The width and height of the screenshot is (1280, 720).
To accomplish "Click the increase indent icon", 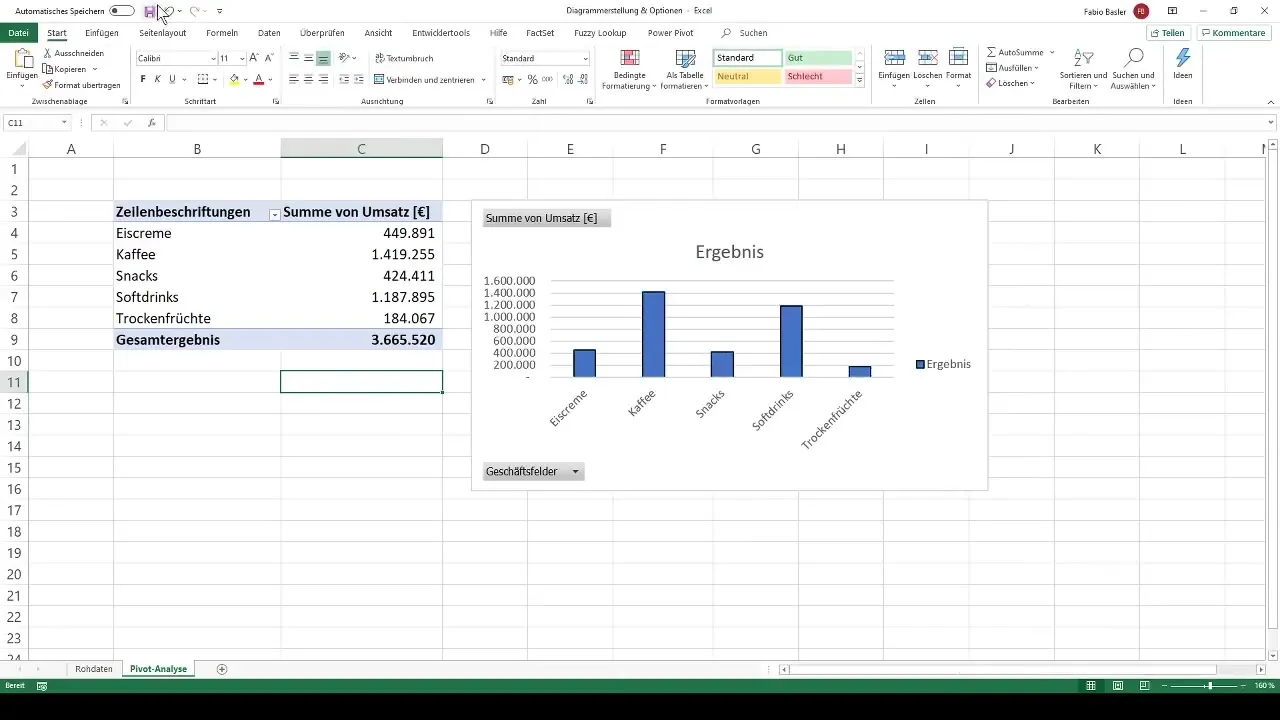I will point(359,79).
